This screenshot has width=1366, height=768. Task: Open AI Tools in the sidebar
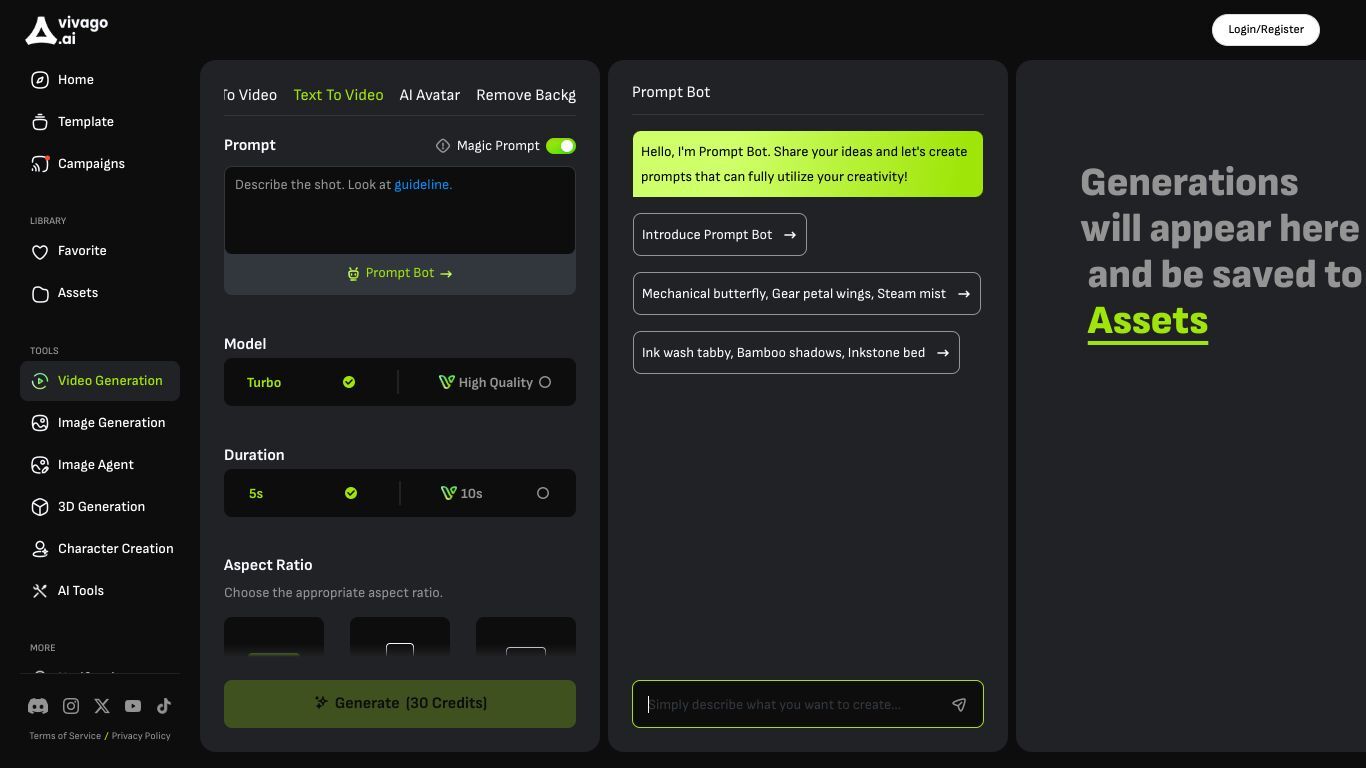[x=100, y=591]
